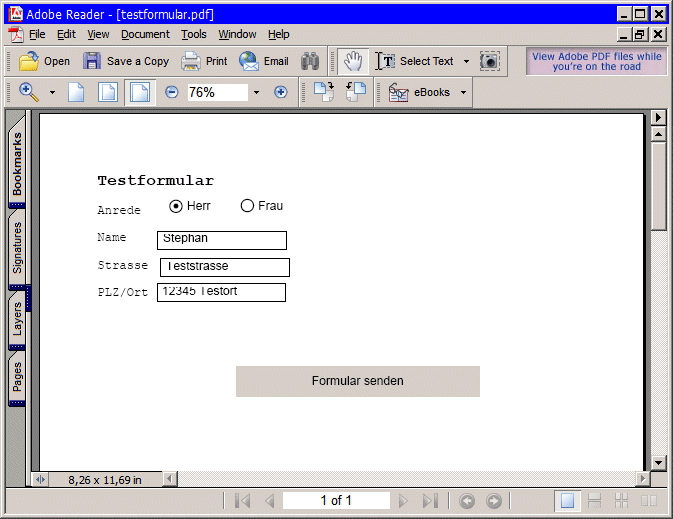The width and height of the screenshot is (673, 519).
Task: Select the Frau radio button
Action: 247,206
